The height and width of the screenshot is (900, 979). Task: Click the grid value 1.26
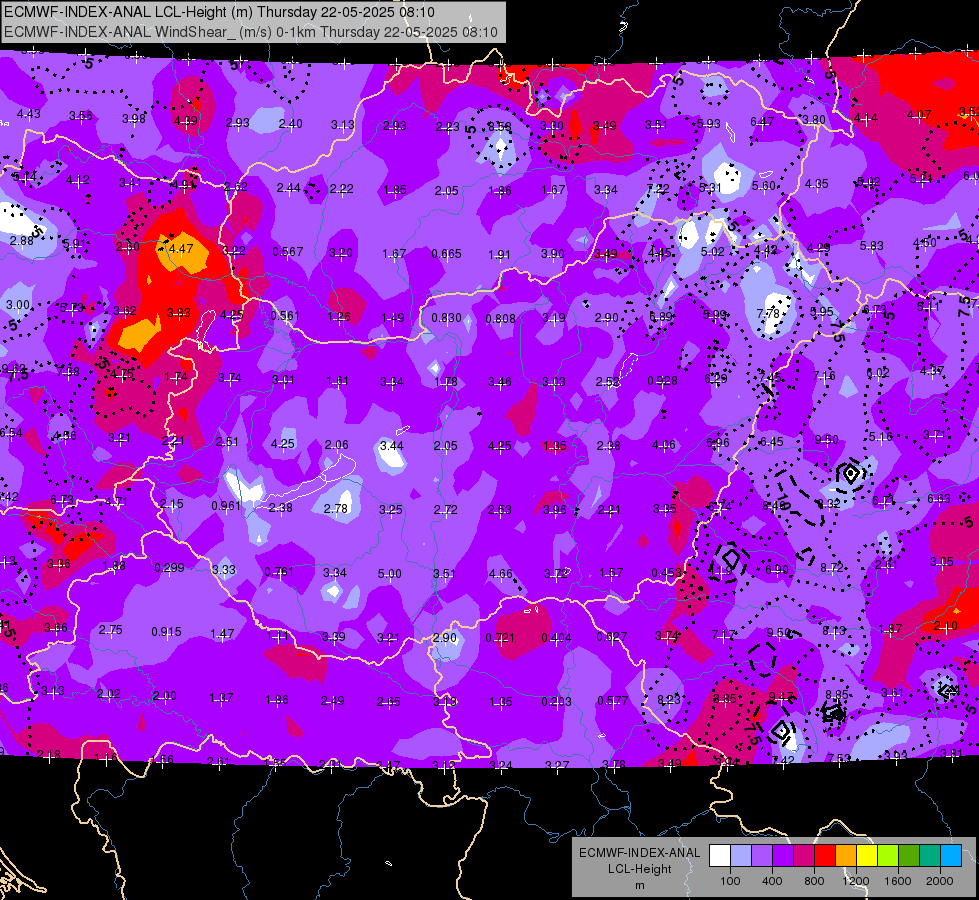pyautogui.click(x=339, y=316)
